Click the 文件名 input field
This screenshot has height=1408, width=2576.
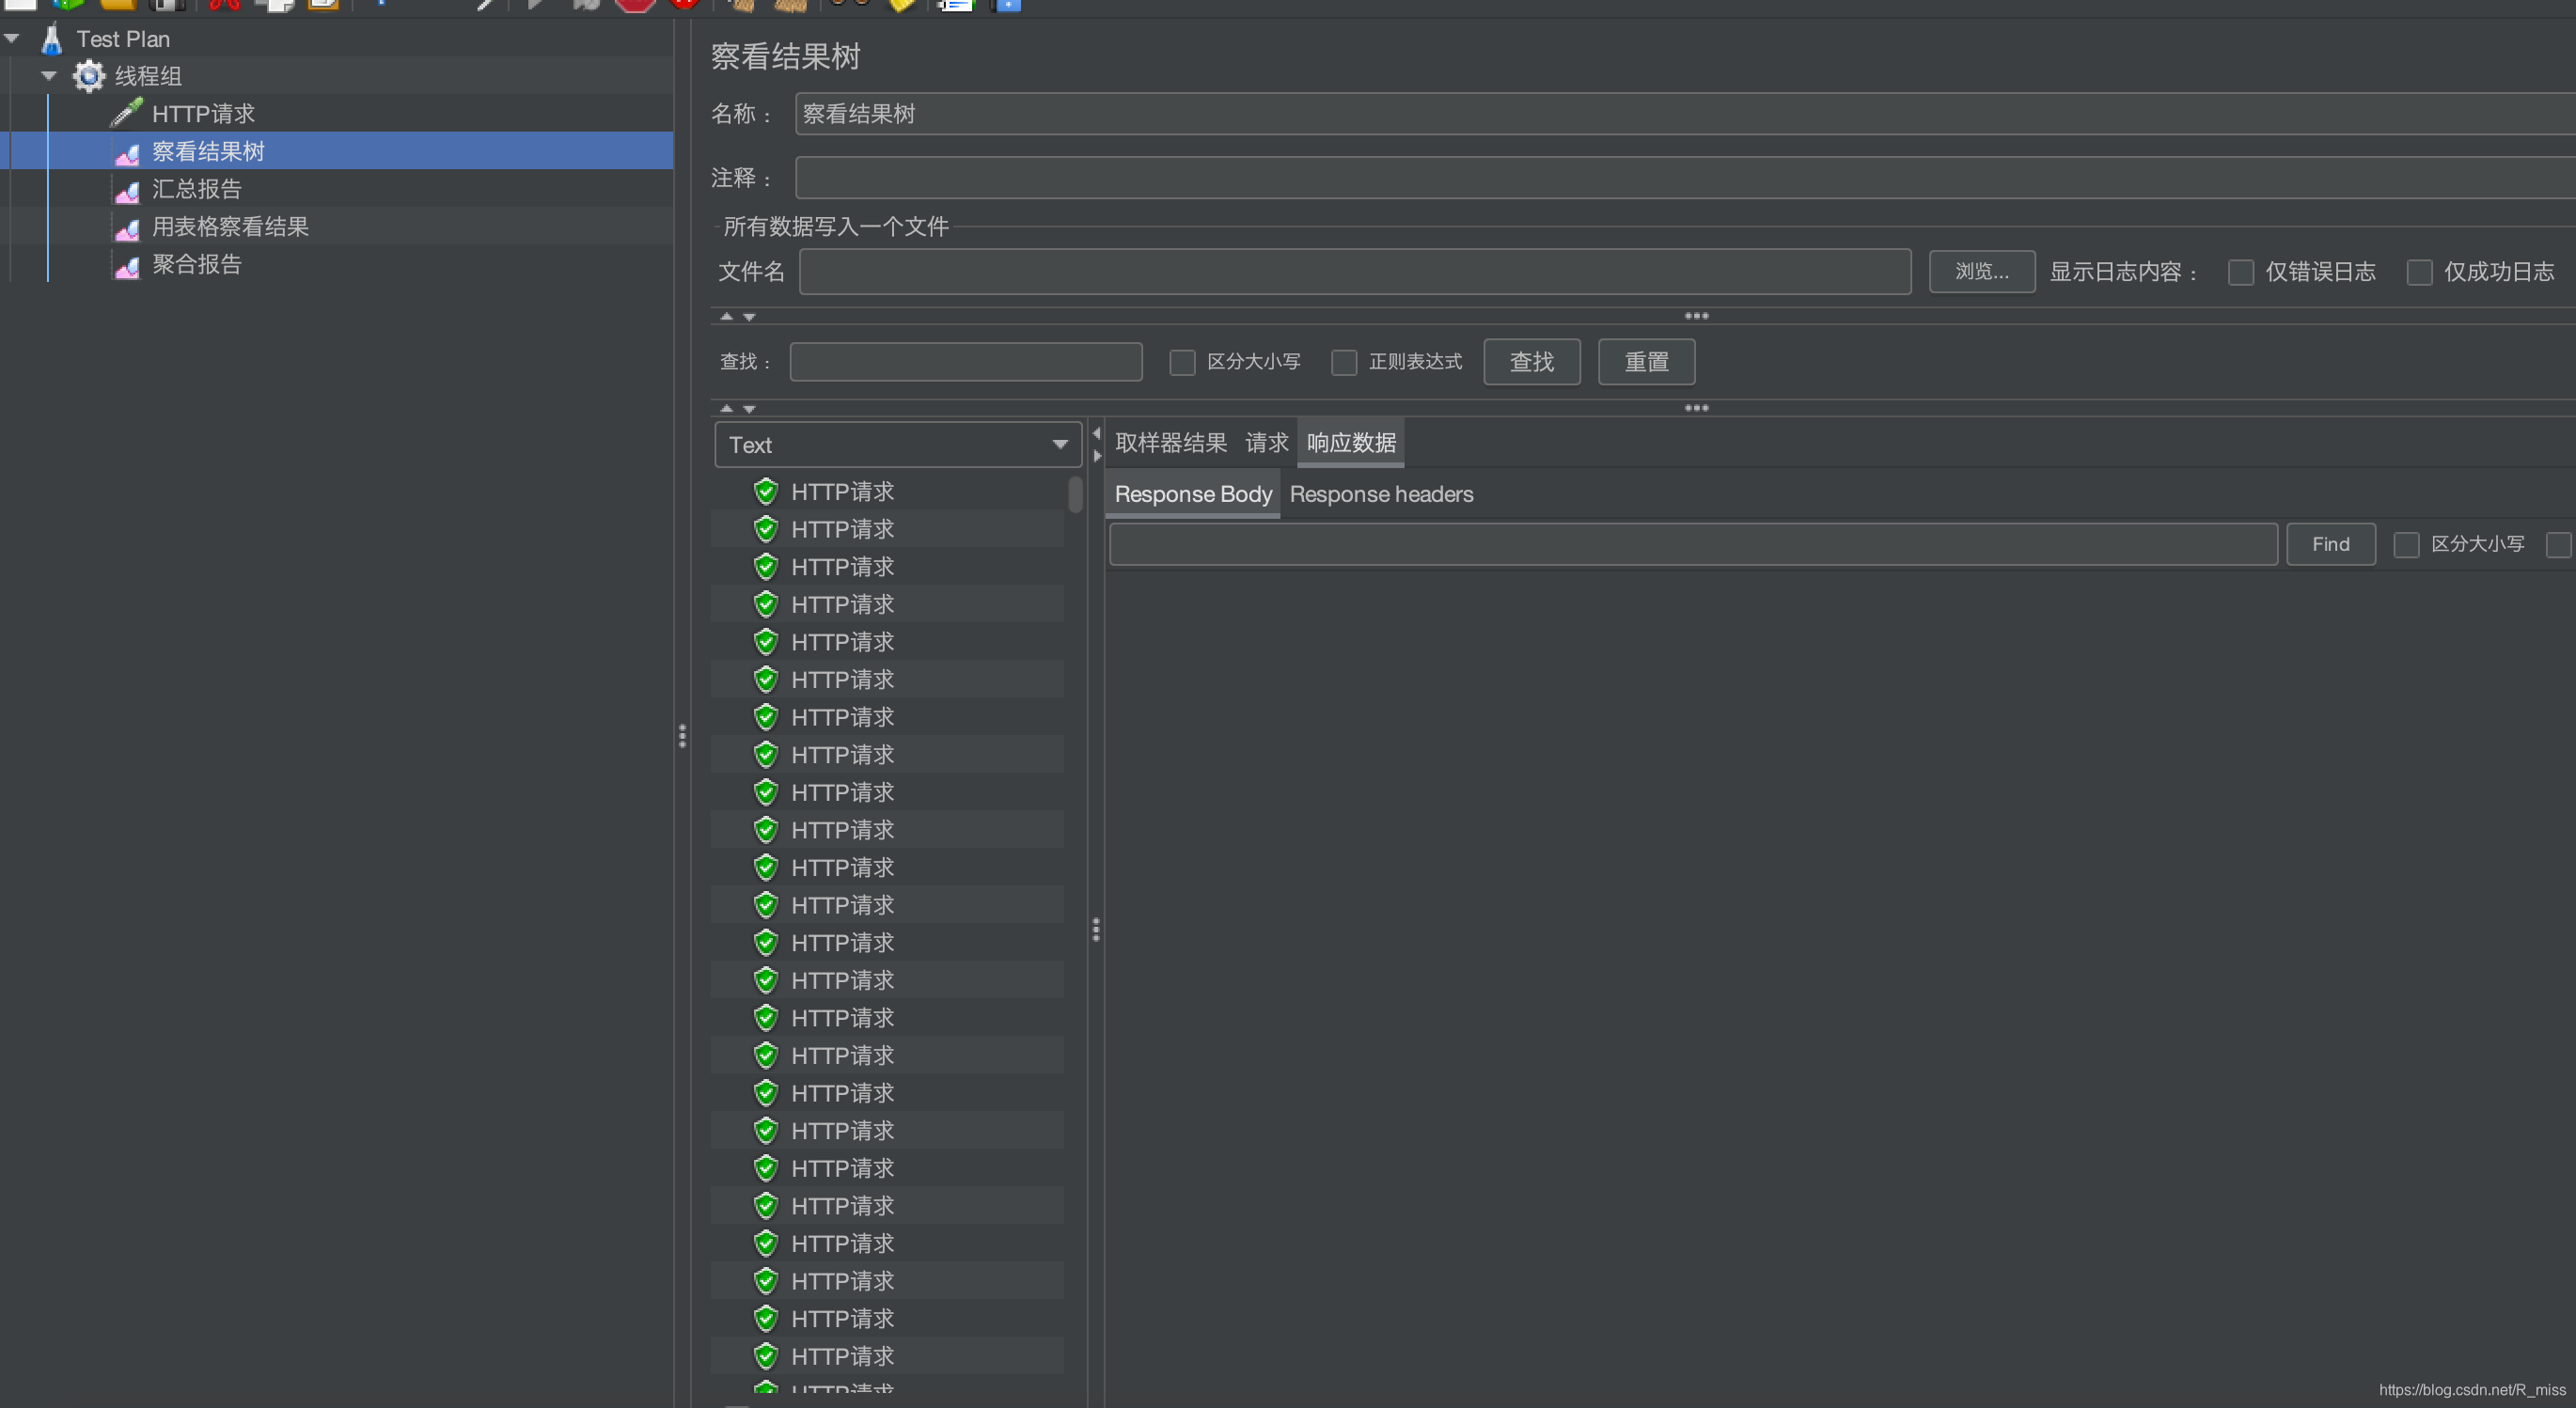click(1359, 271)
